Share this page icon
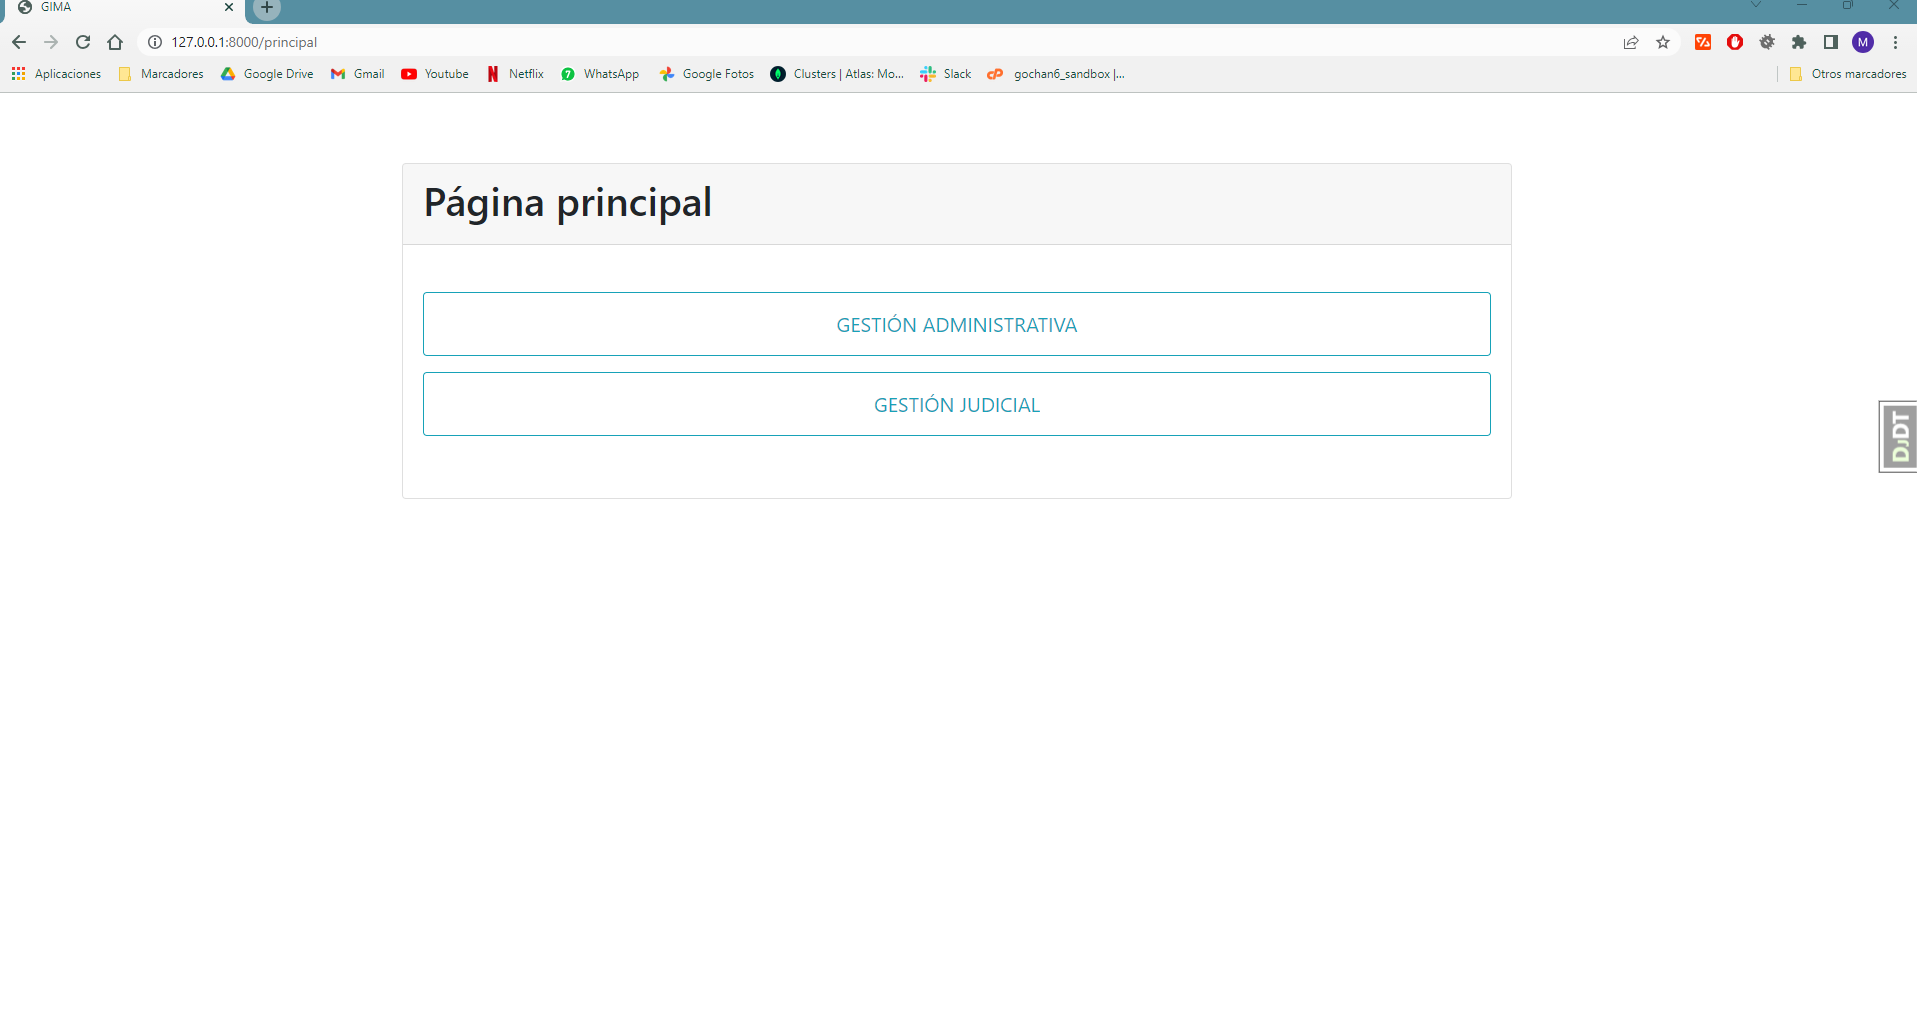Viewport: 1917px width, 1016px height. click(x=1631, y=42)
